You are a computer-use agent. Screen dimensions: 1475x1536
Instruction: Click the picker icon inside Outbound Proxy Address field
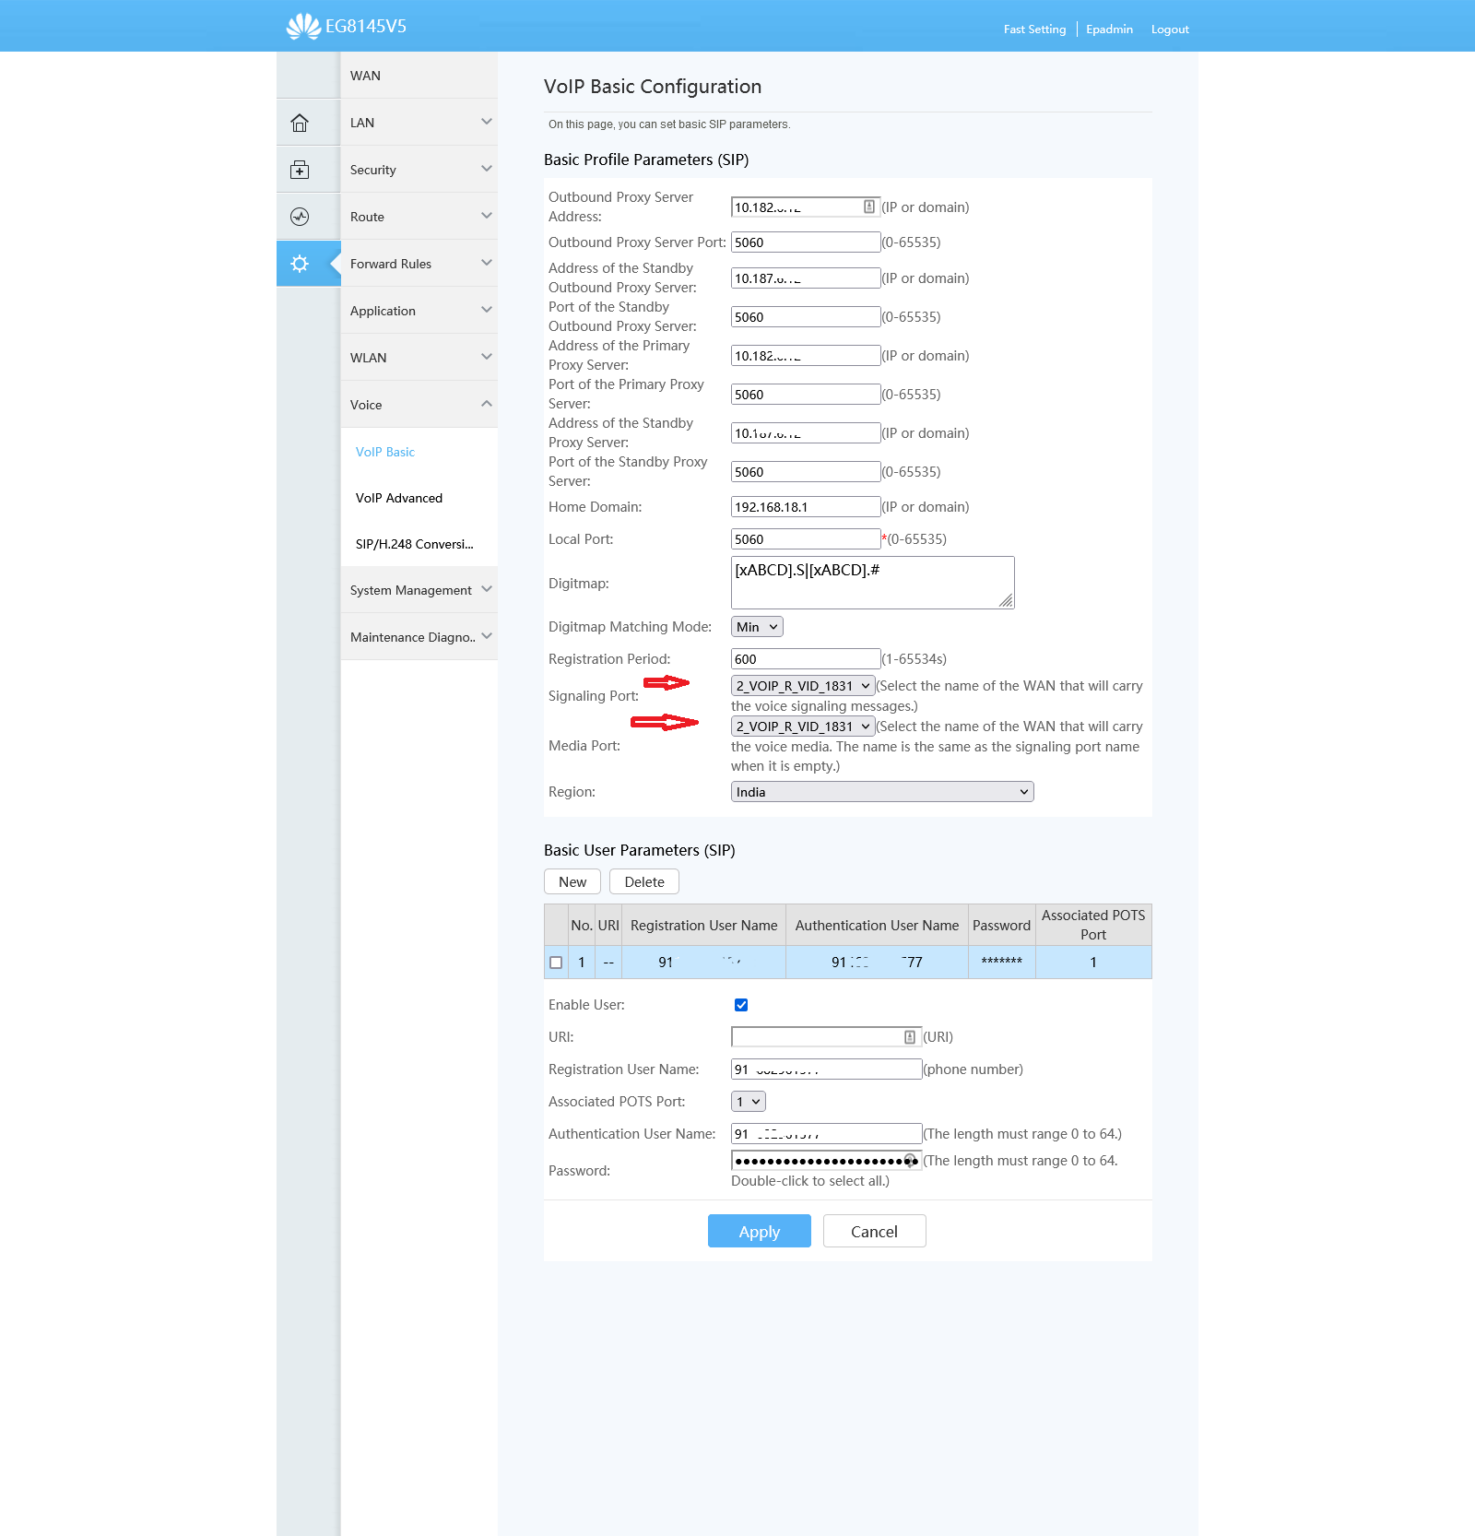[868, 206]
